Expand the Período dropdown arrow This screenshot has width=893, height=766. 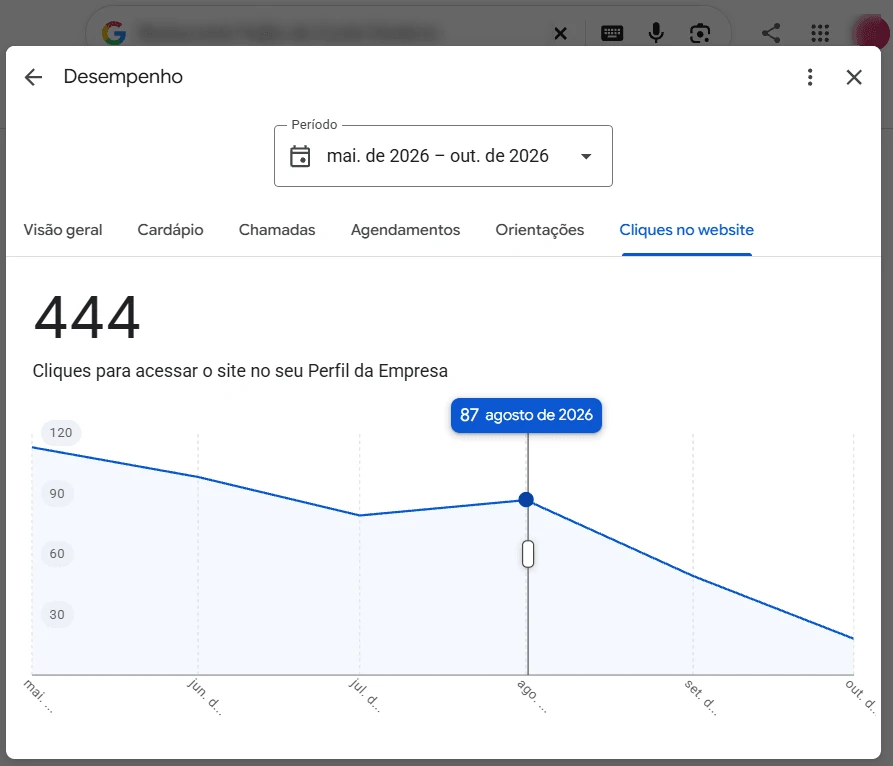pos(586,156)
